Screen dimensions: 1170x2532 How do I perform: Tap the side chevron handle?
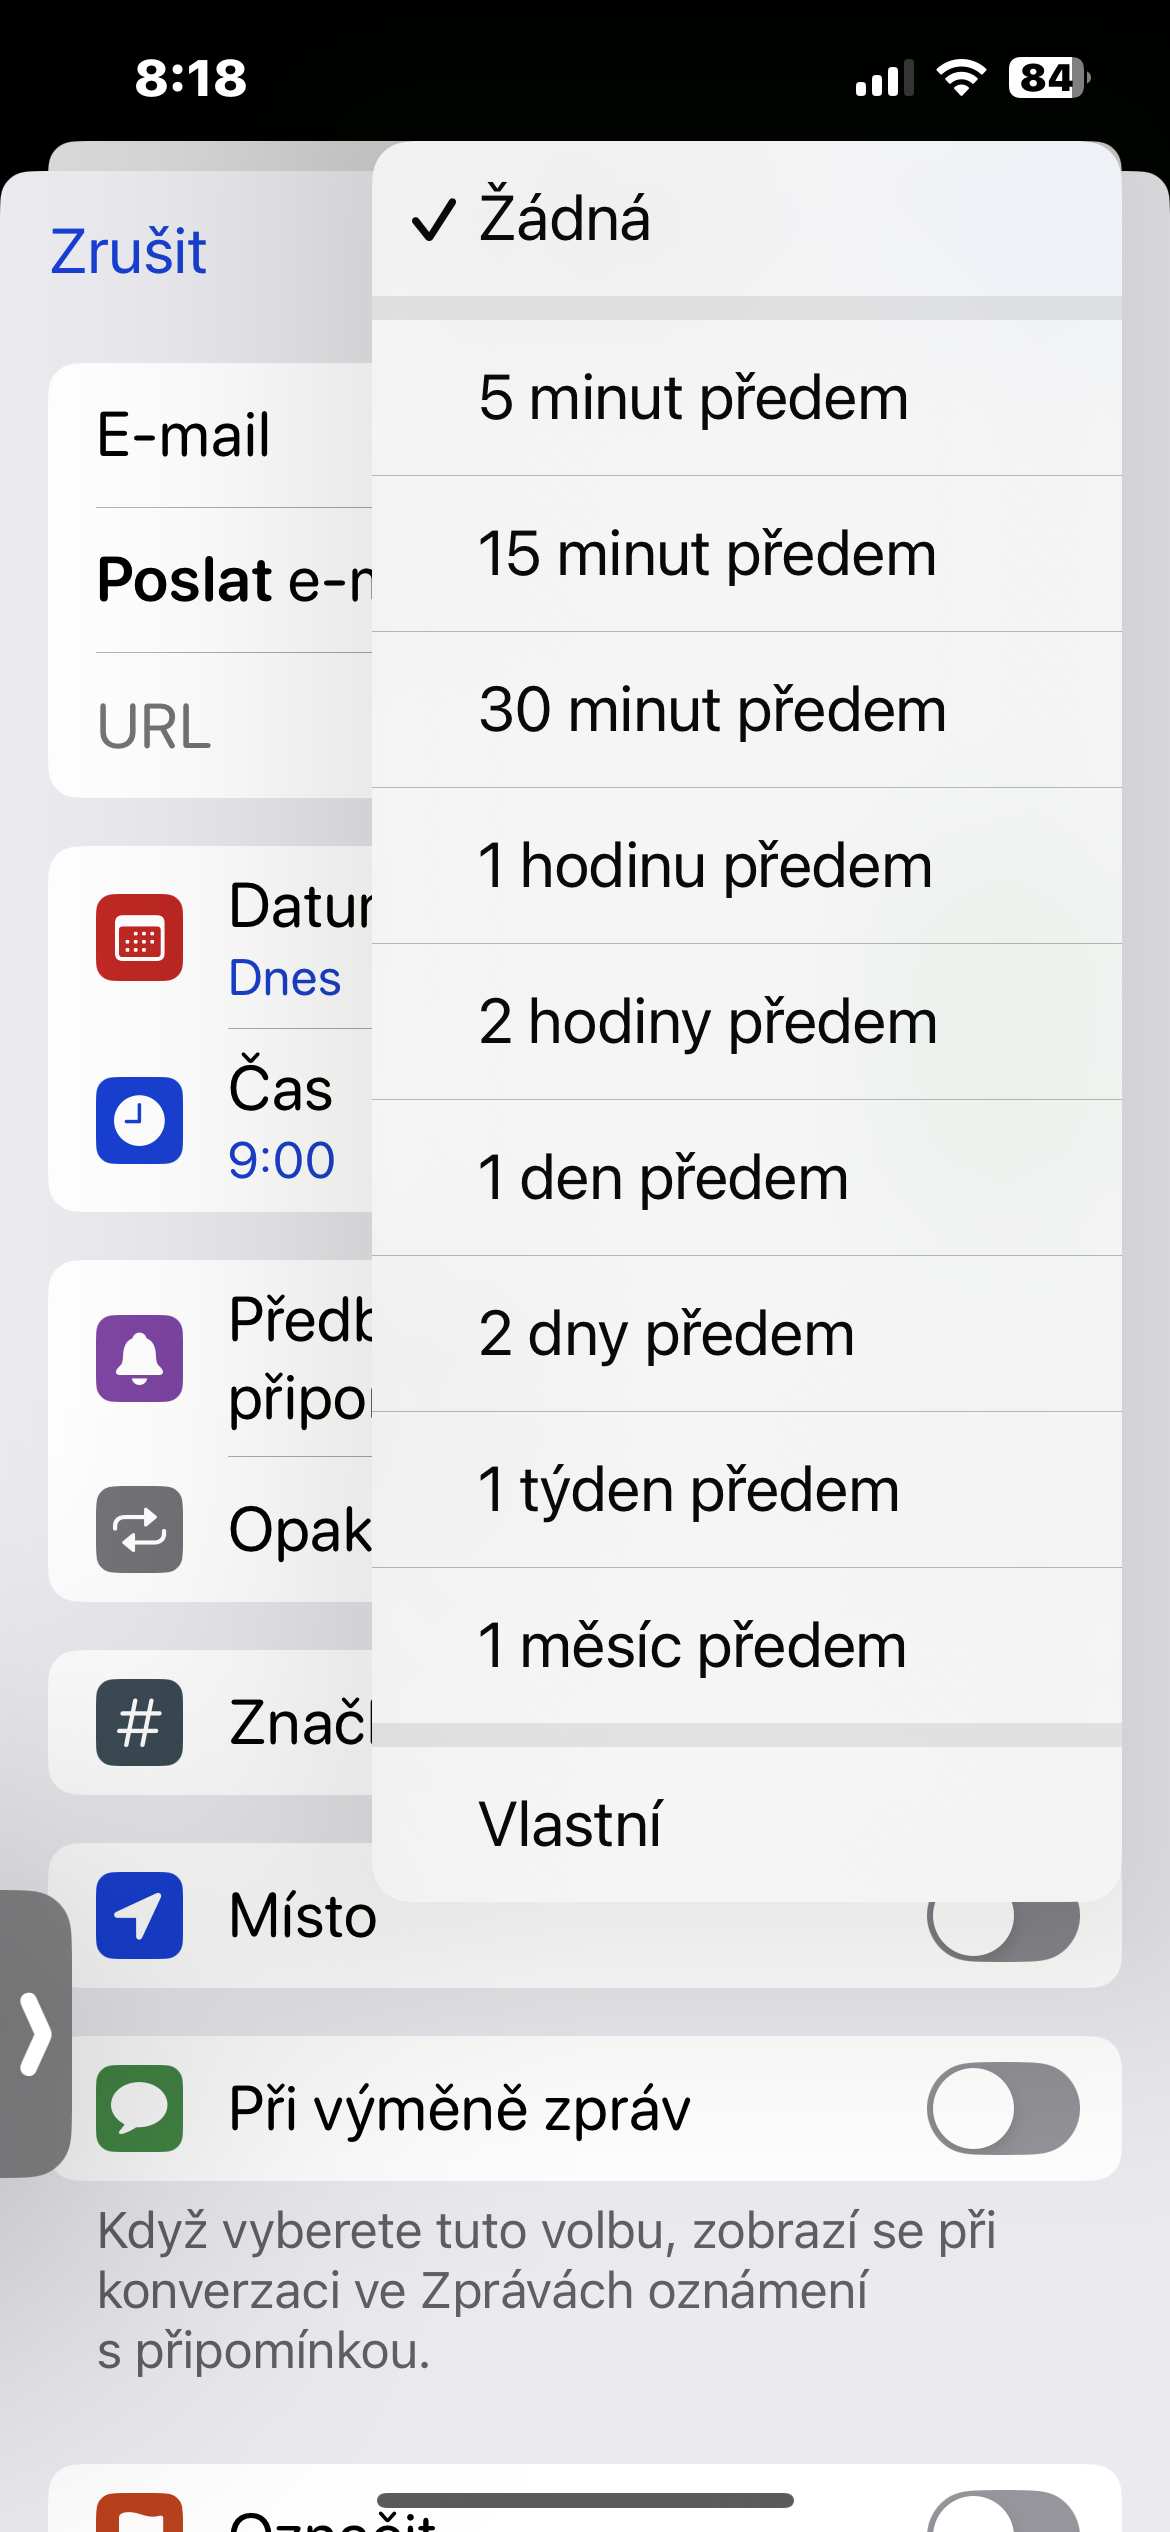35,2032
